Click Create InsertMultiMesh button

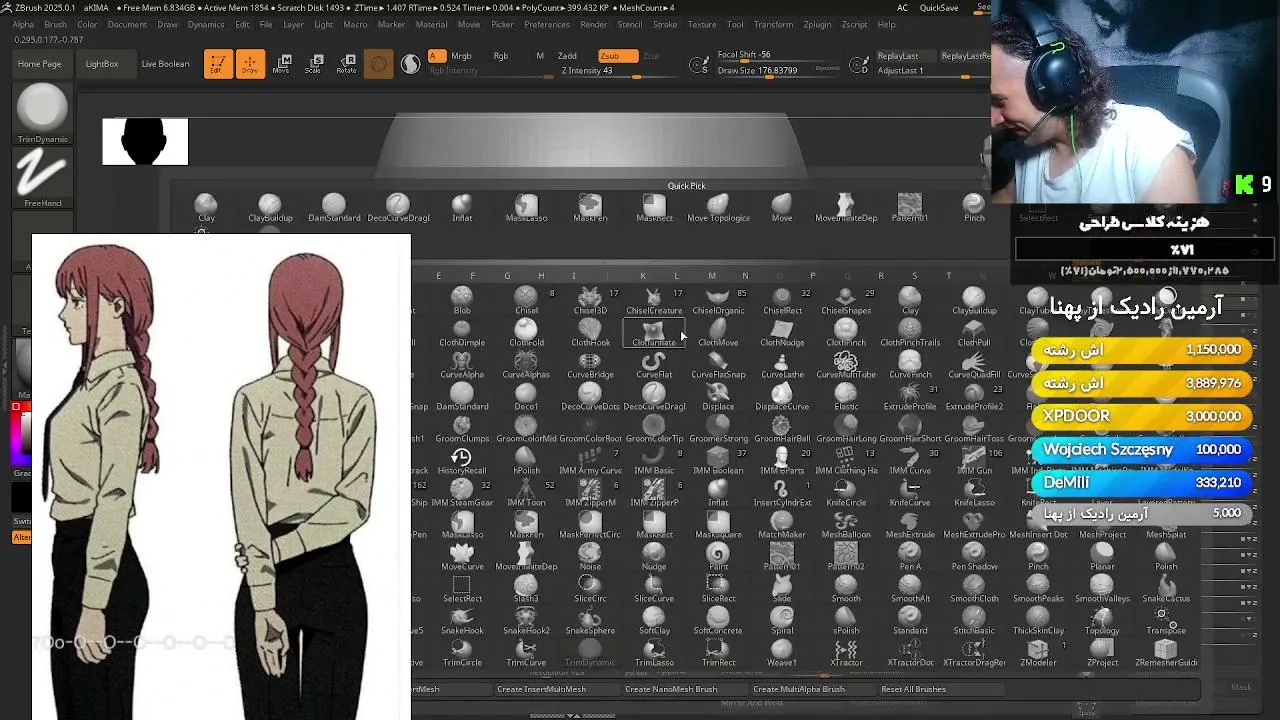click(542, 689)
